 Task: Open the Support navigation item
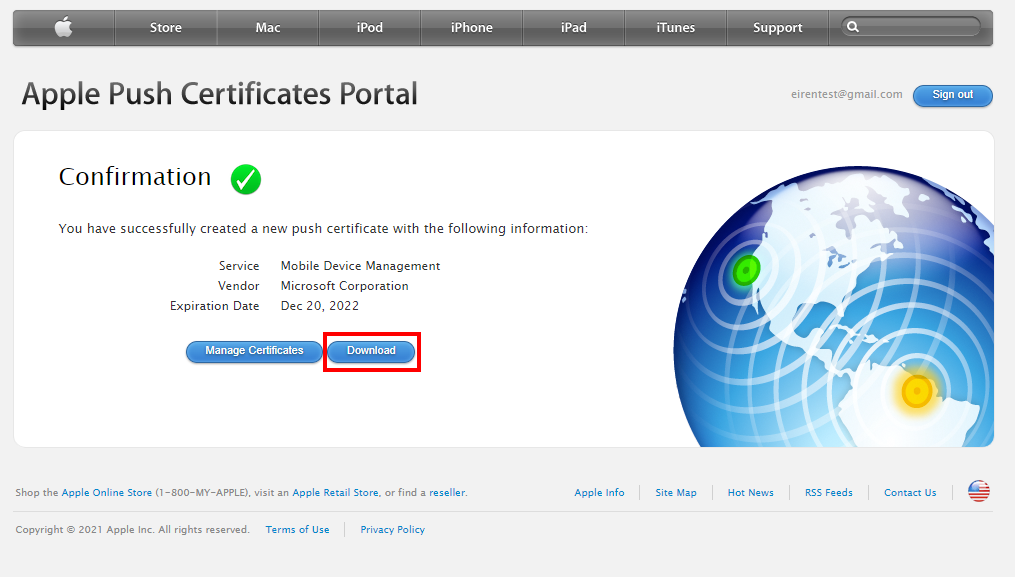point(777,28)
